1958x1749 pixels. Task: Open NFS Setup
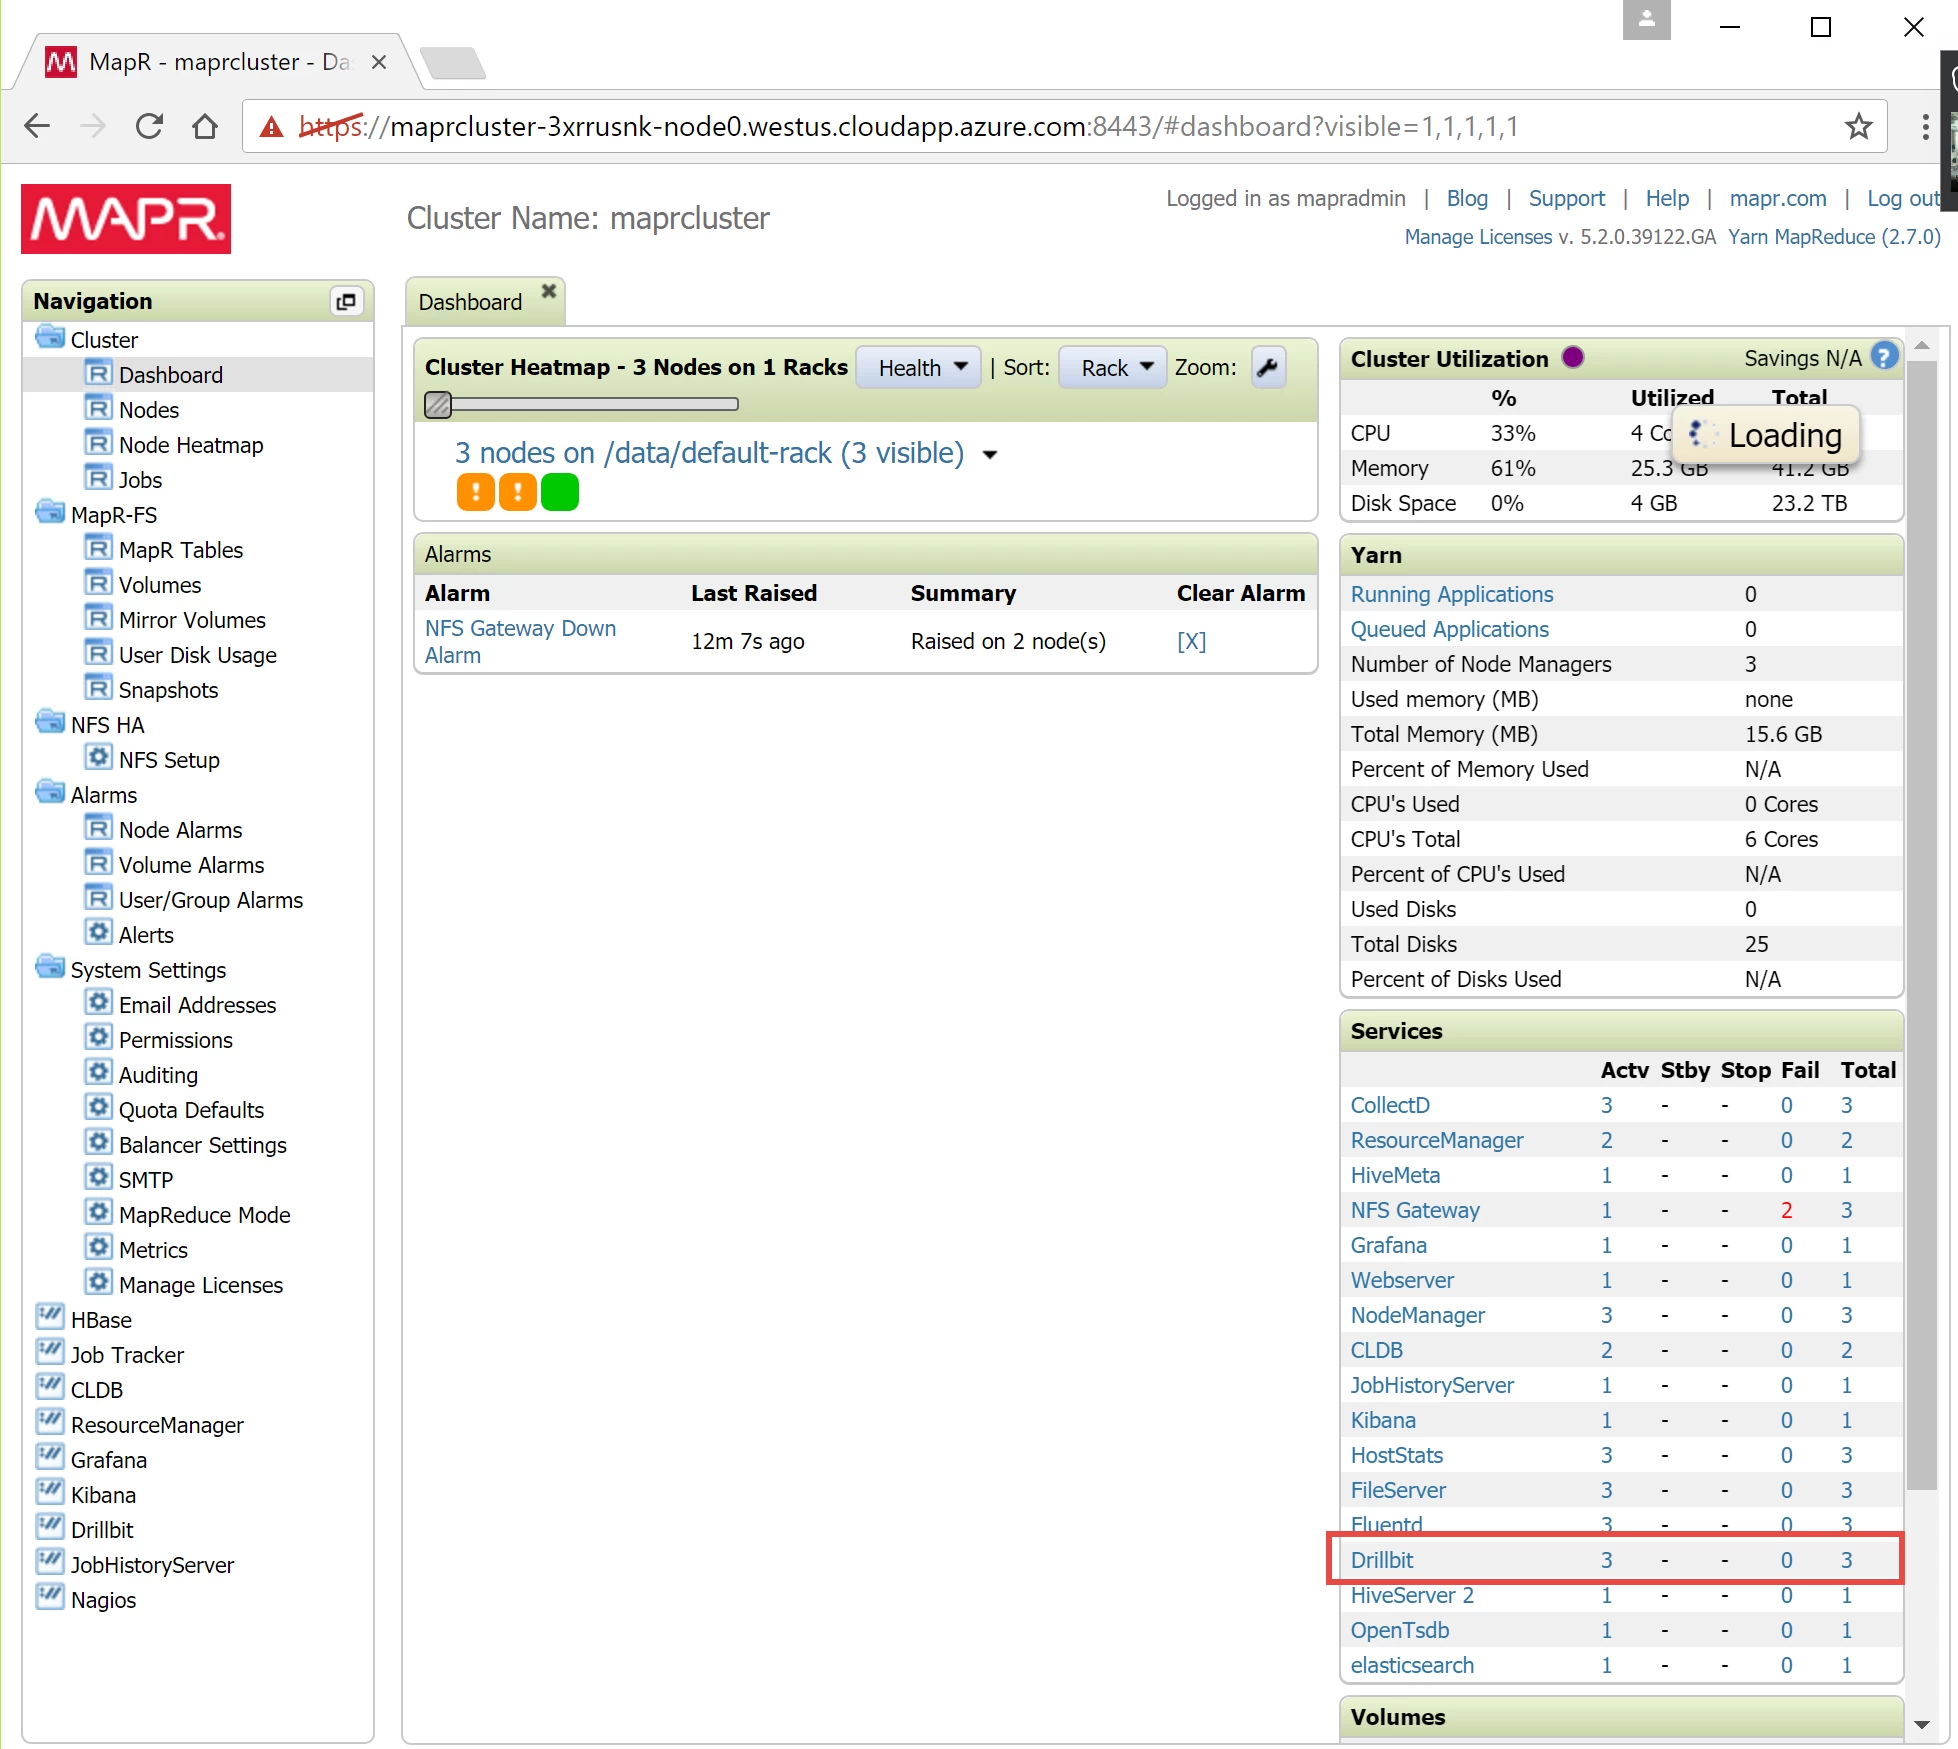169,760
